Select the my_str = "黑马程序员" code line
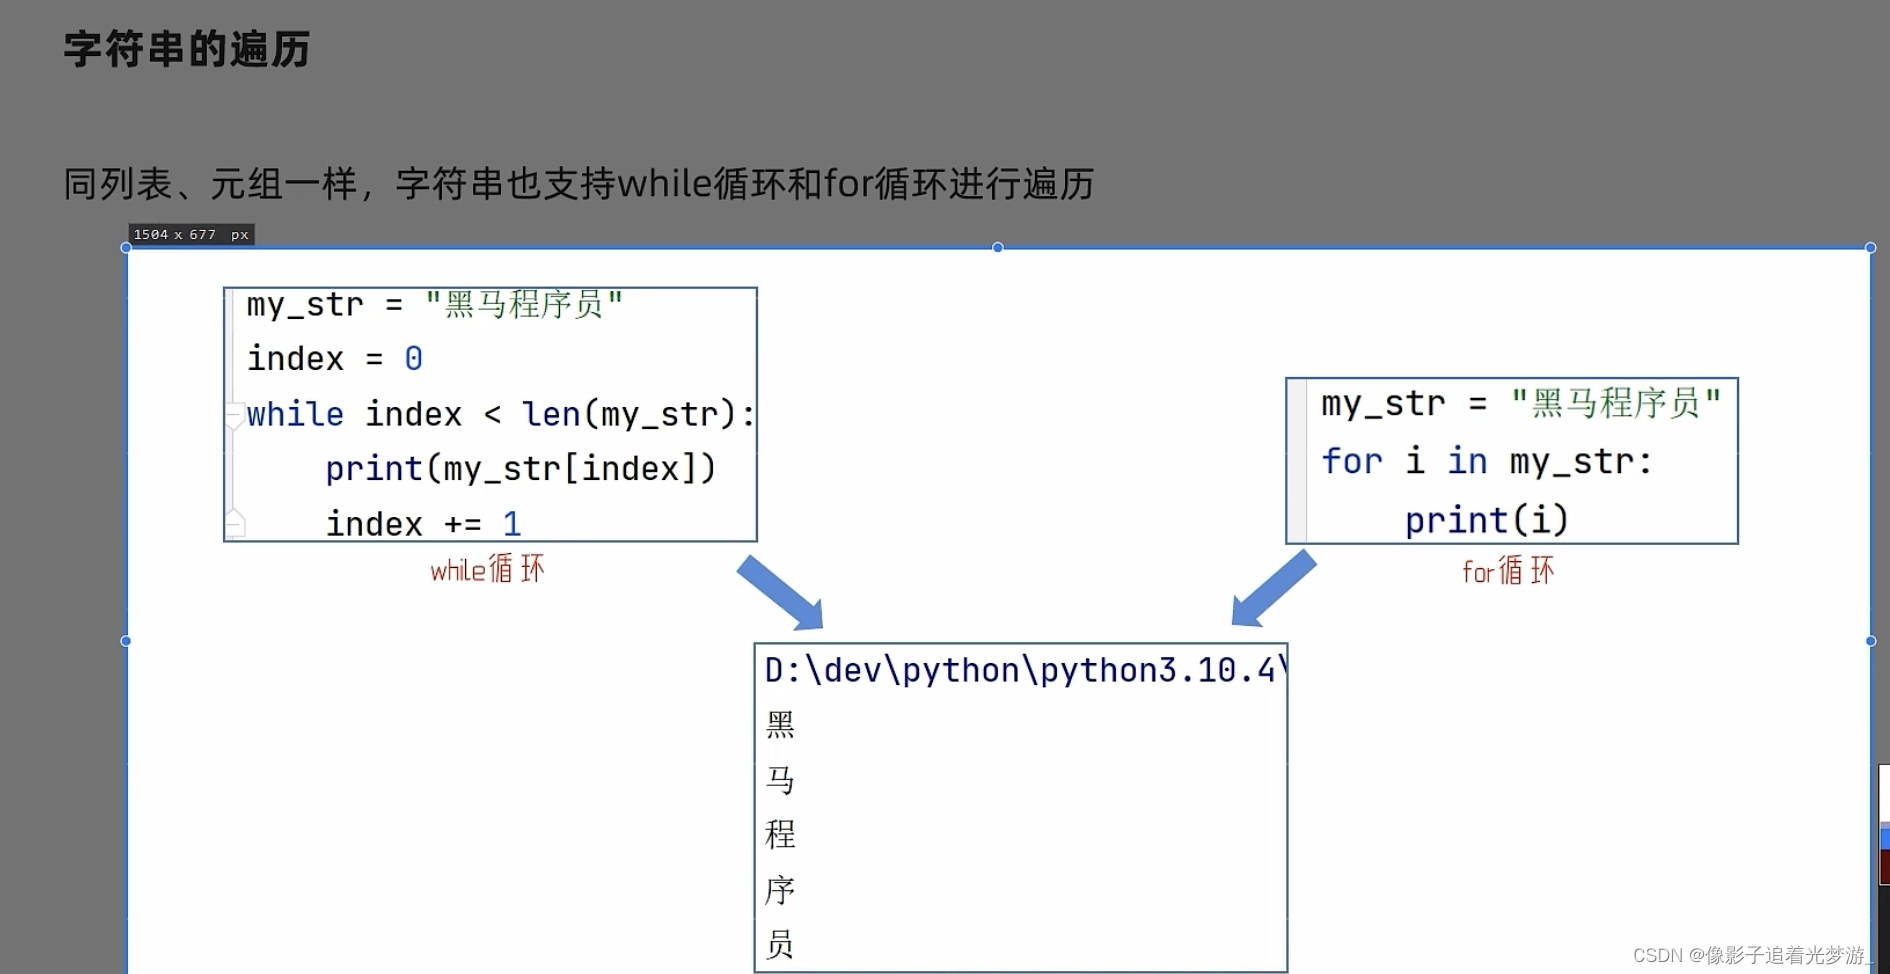 (x=433, y=305)
